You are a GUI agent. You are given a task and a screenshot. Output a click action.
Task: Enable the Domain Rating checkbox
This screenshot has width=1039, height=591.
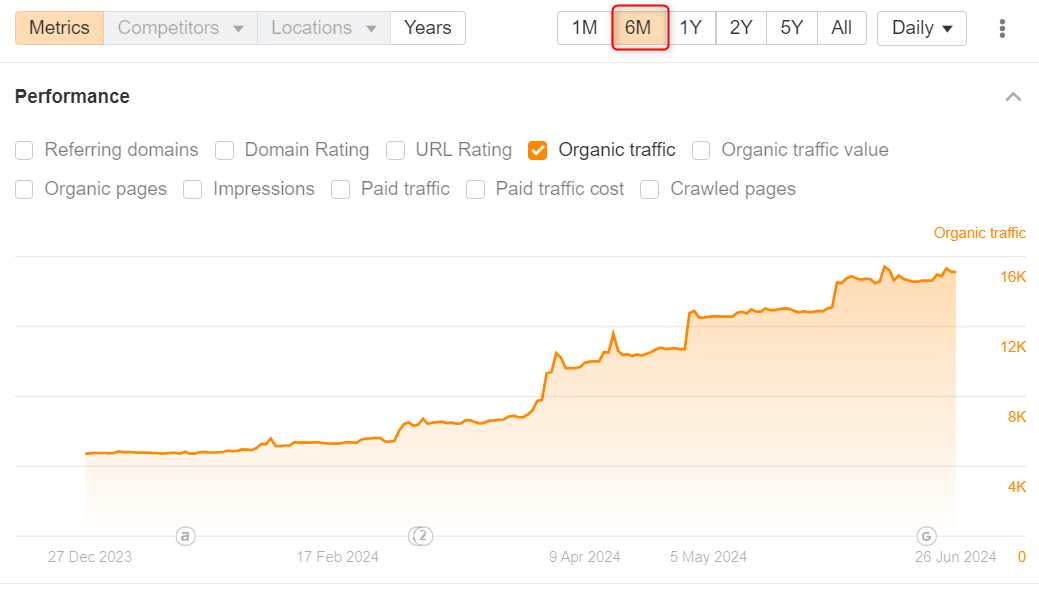pos(225,150)
